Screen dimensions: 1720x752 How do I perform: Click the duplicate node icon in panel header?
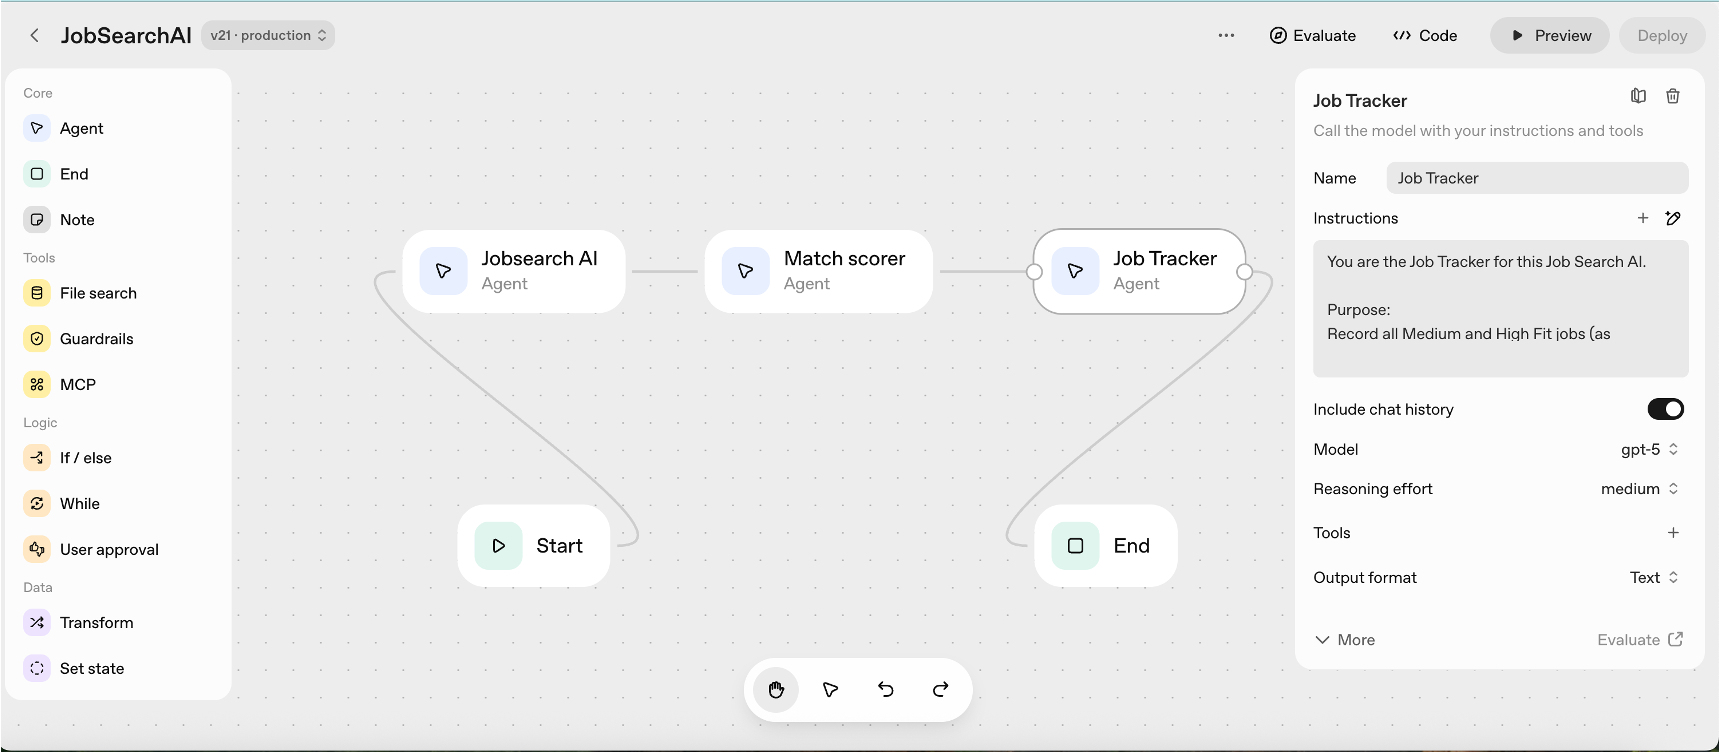1638,96
